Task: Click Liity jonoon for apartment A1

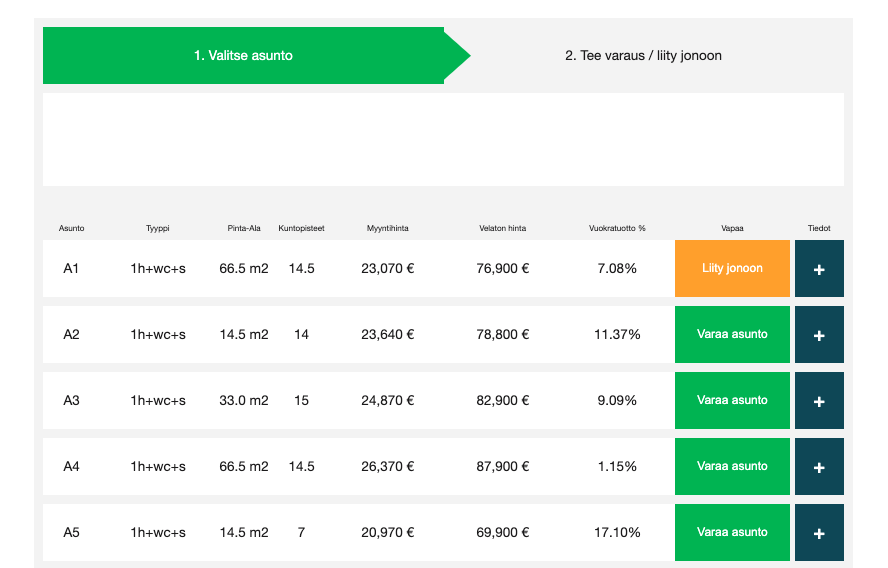Action: coord(732,268)
